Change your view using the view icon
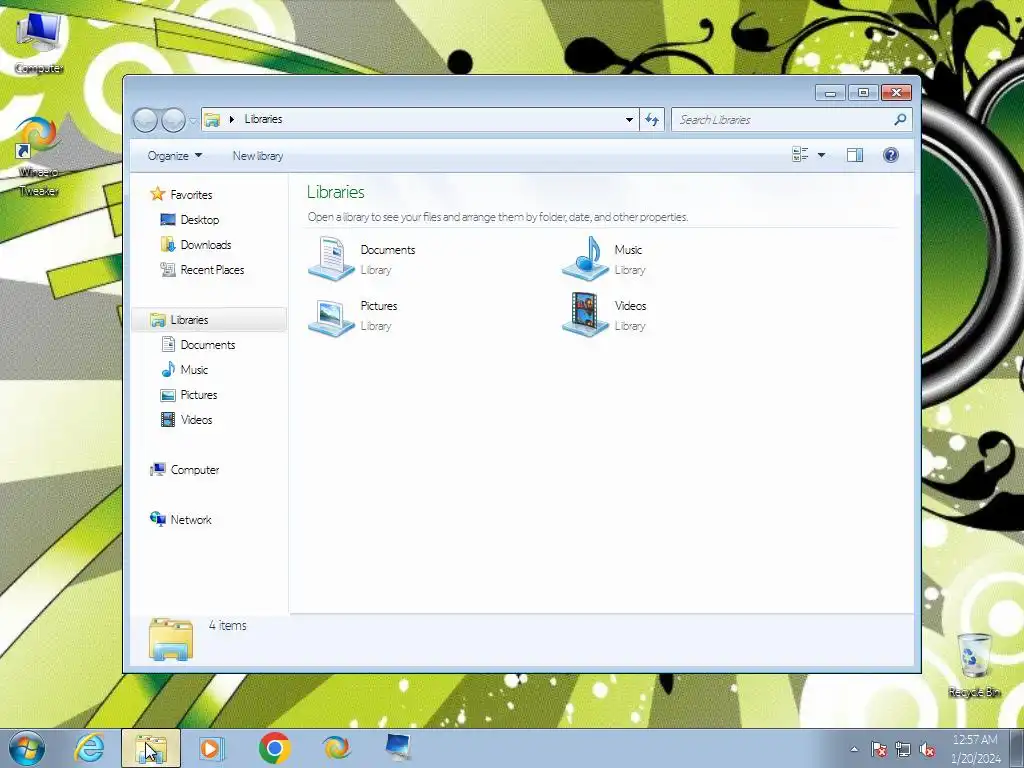 800,155
